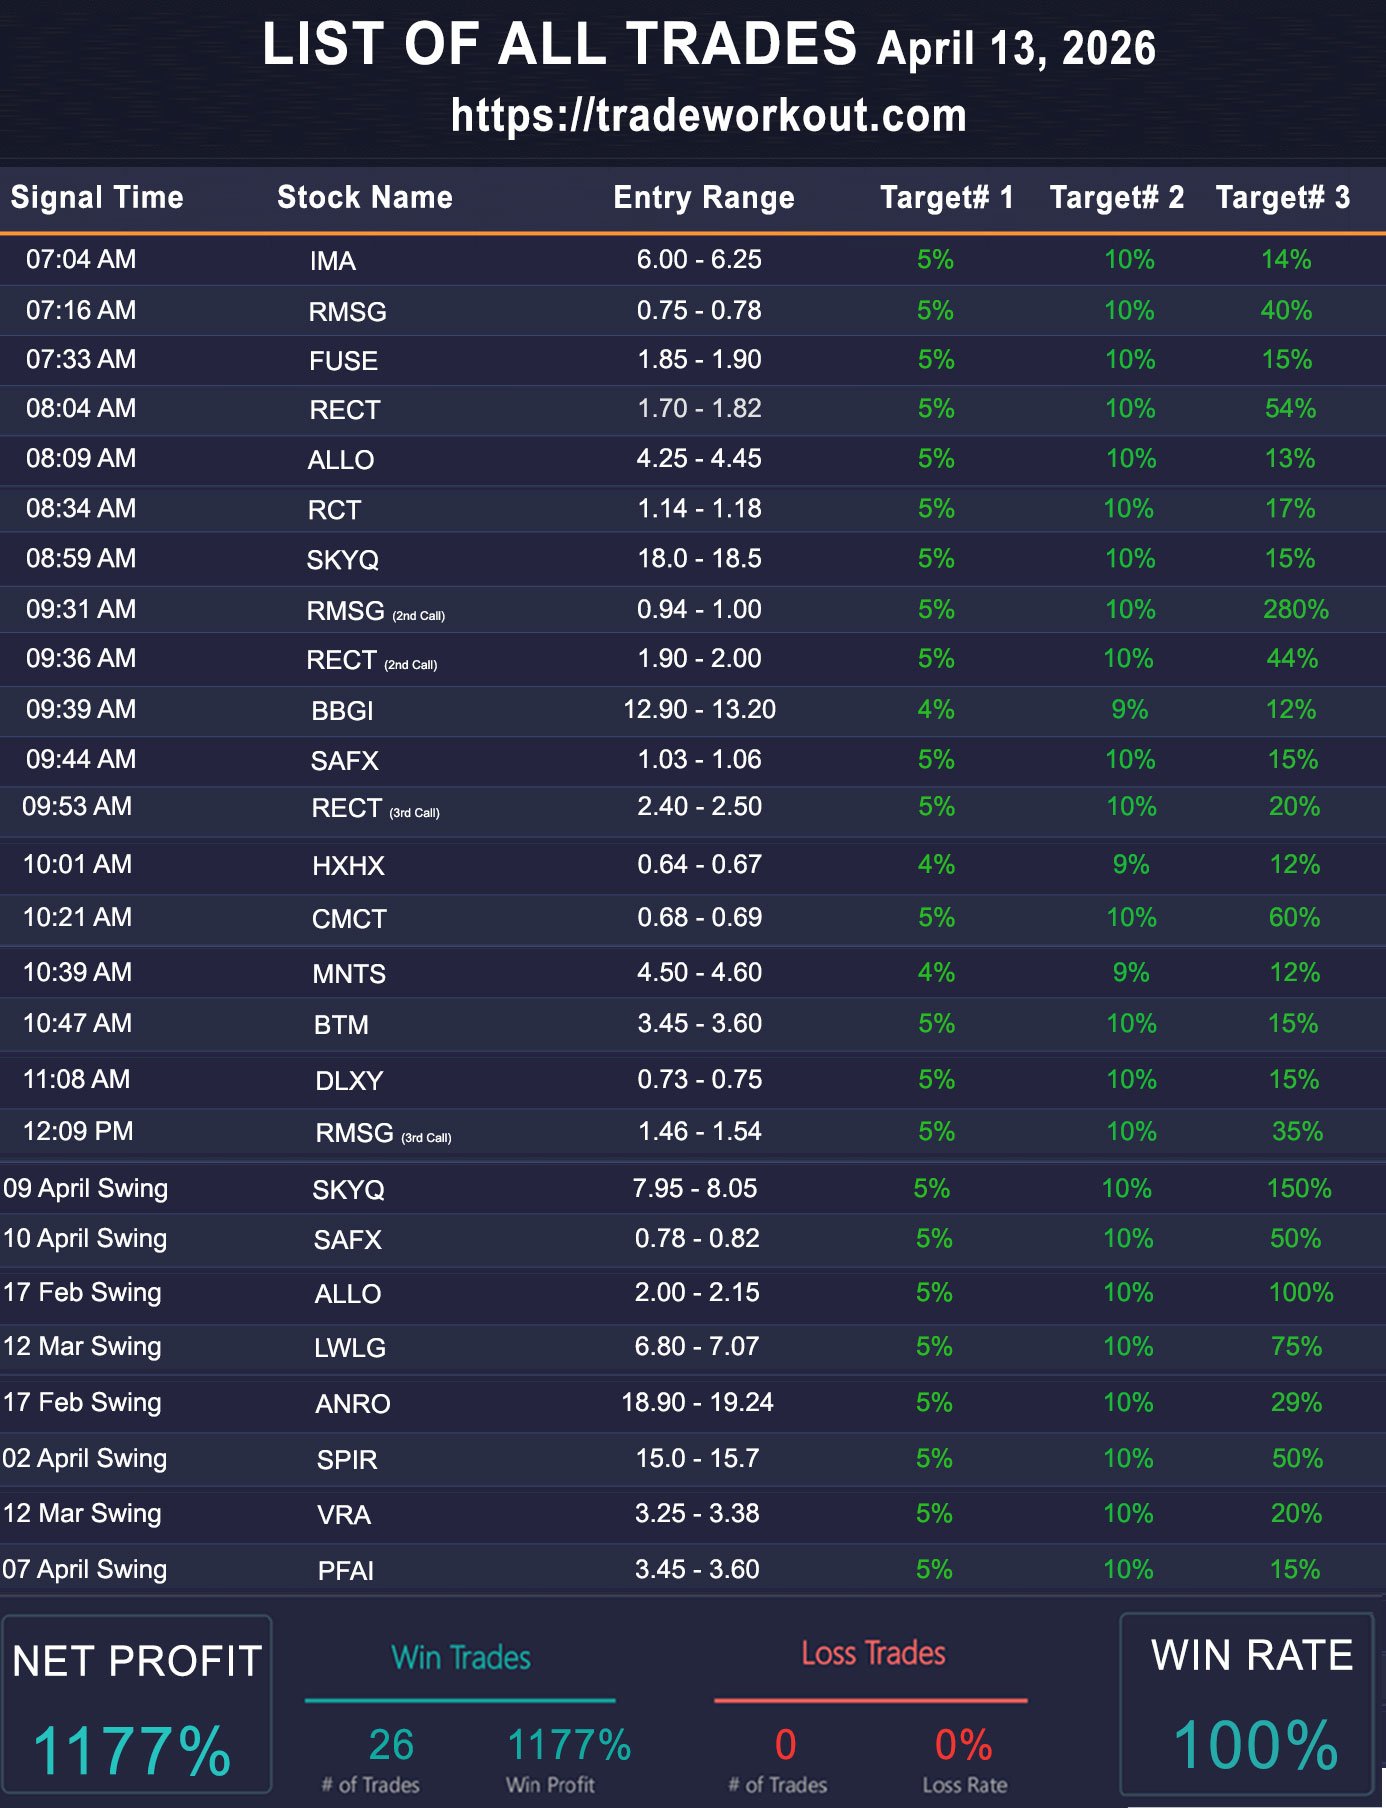Click the 12.90 - 13.20 entry range
The width and height of the screenshot is (1386, 1808).
(699, 709)
